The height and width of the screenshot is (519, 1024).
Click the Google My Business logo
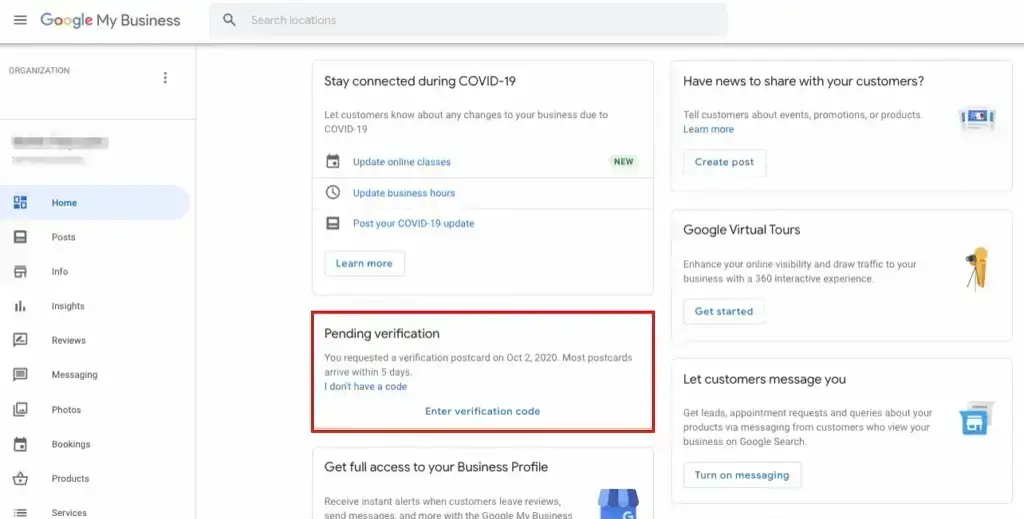[x=110, y=20]
